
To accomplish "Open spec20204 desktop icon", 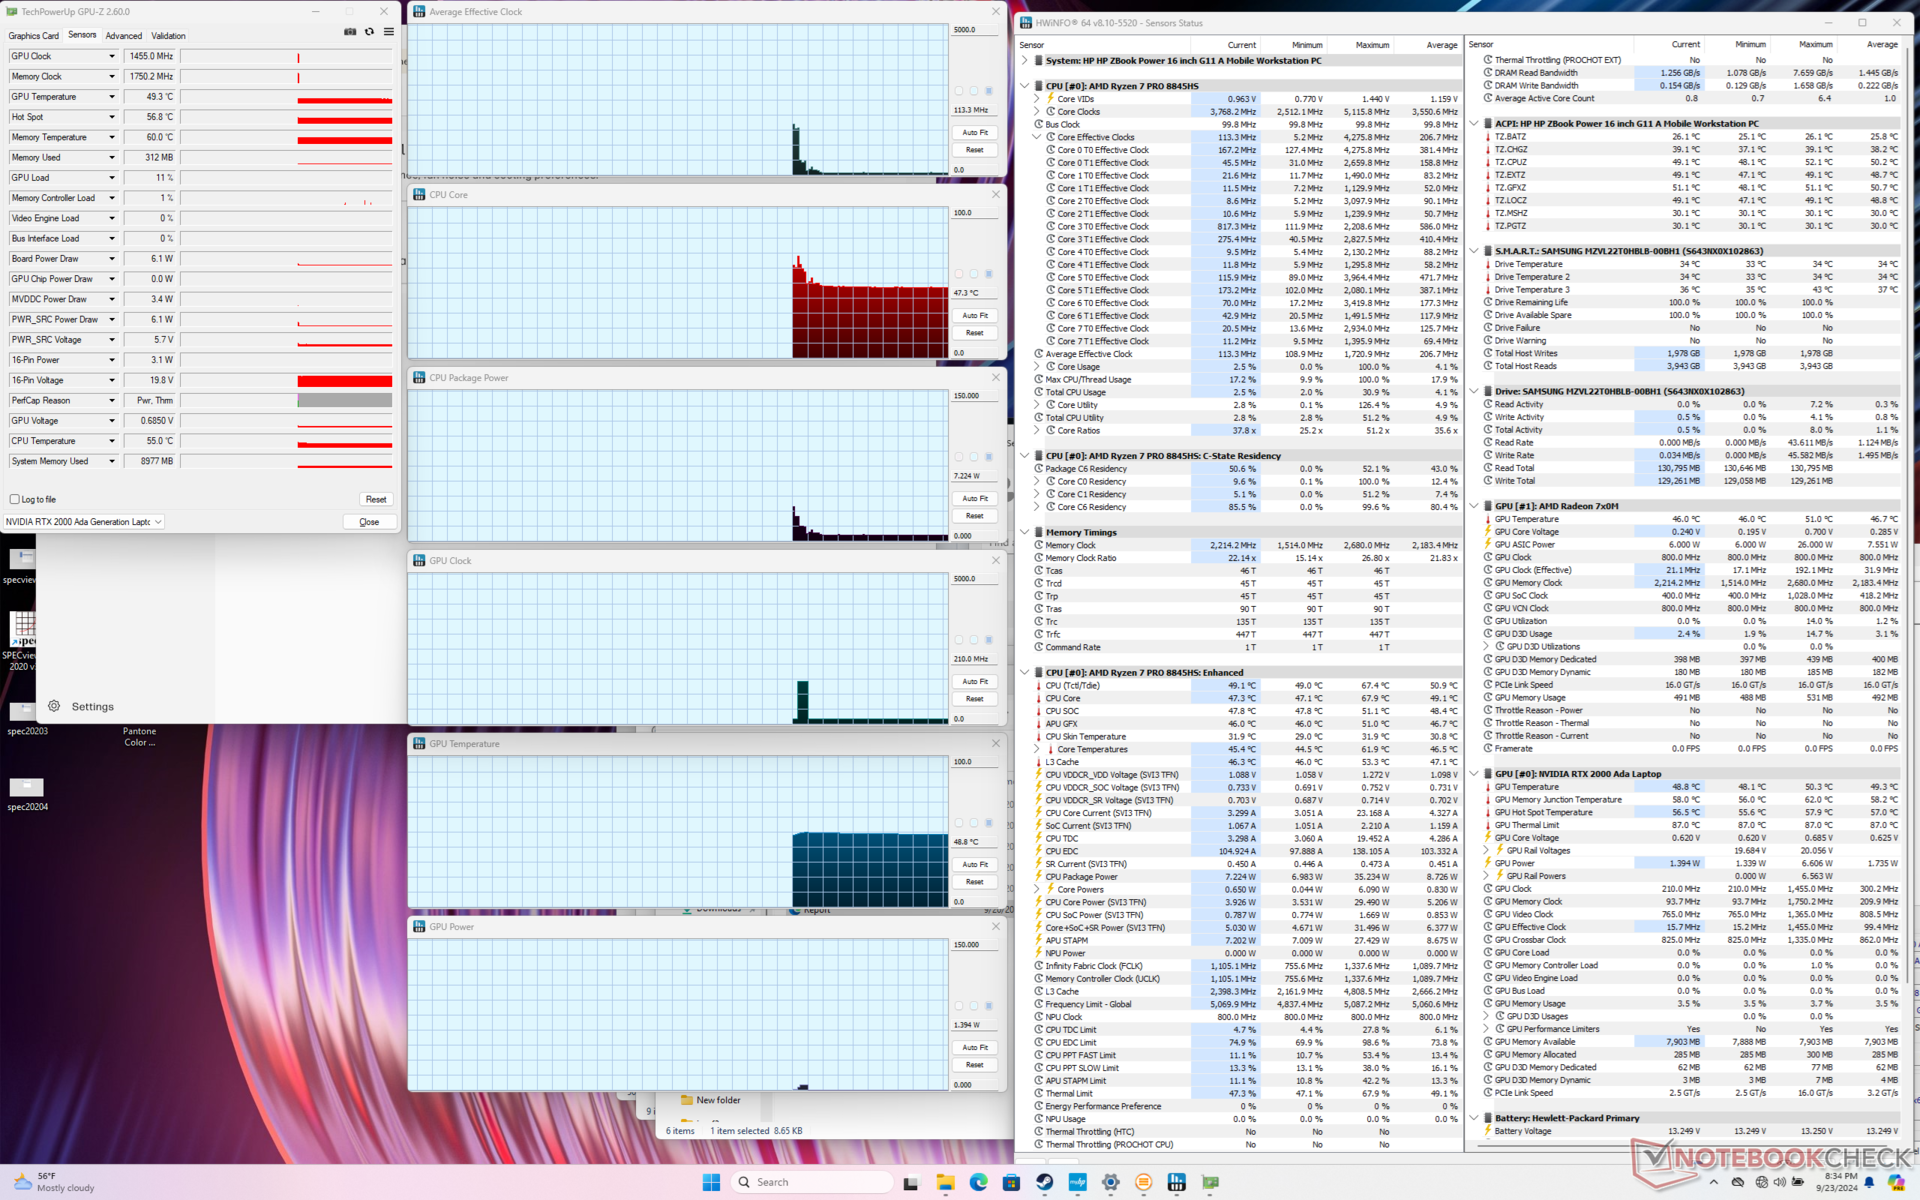I will 27,789.
